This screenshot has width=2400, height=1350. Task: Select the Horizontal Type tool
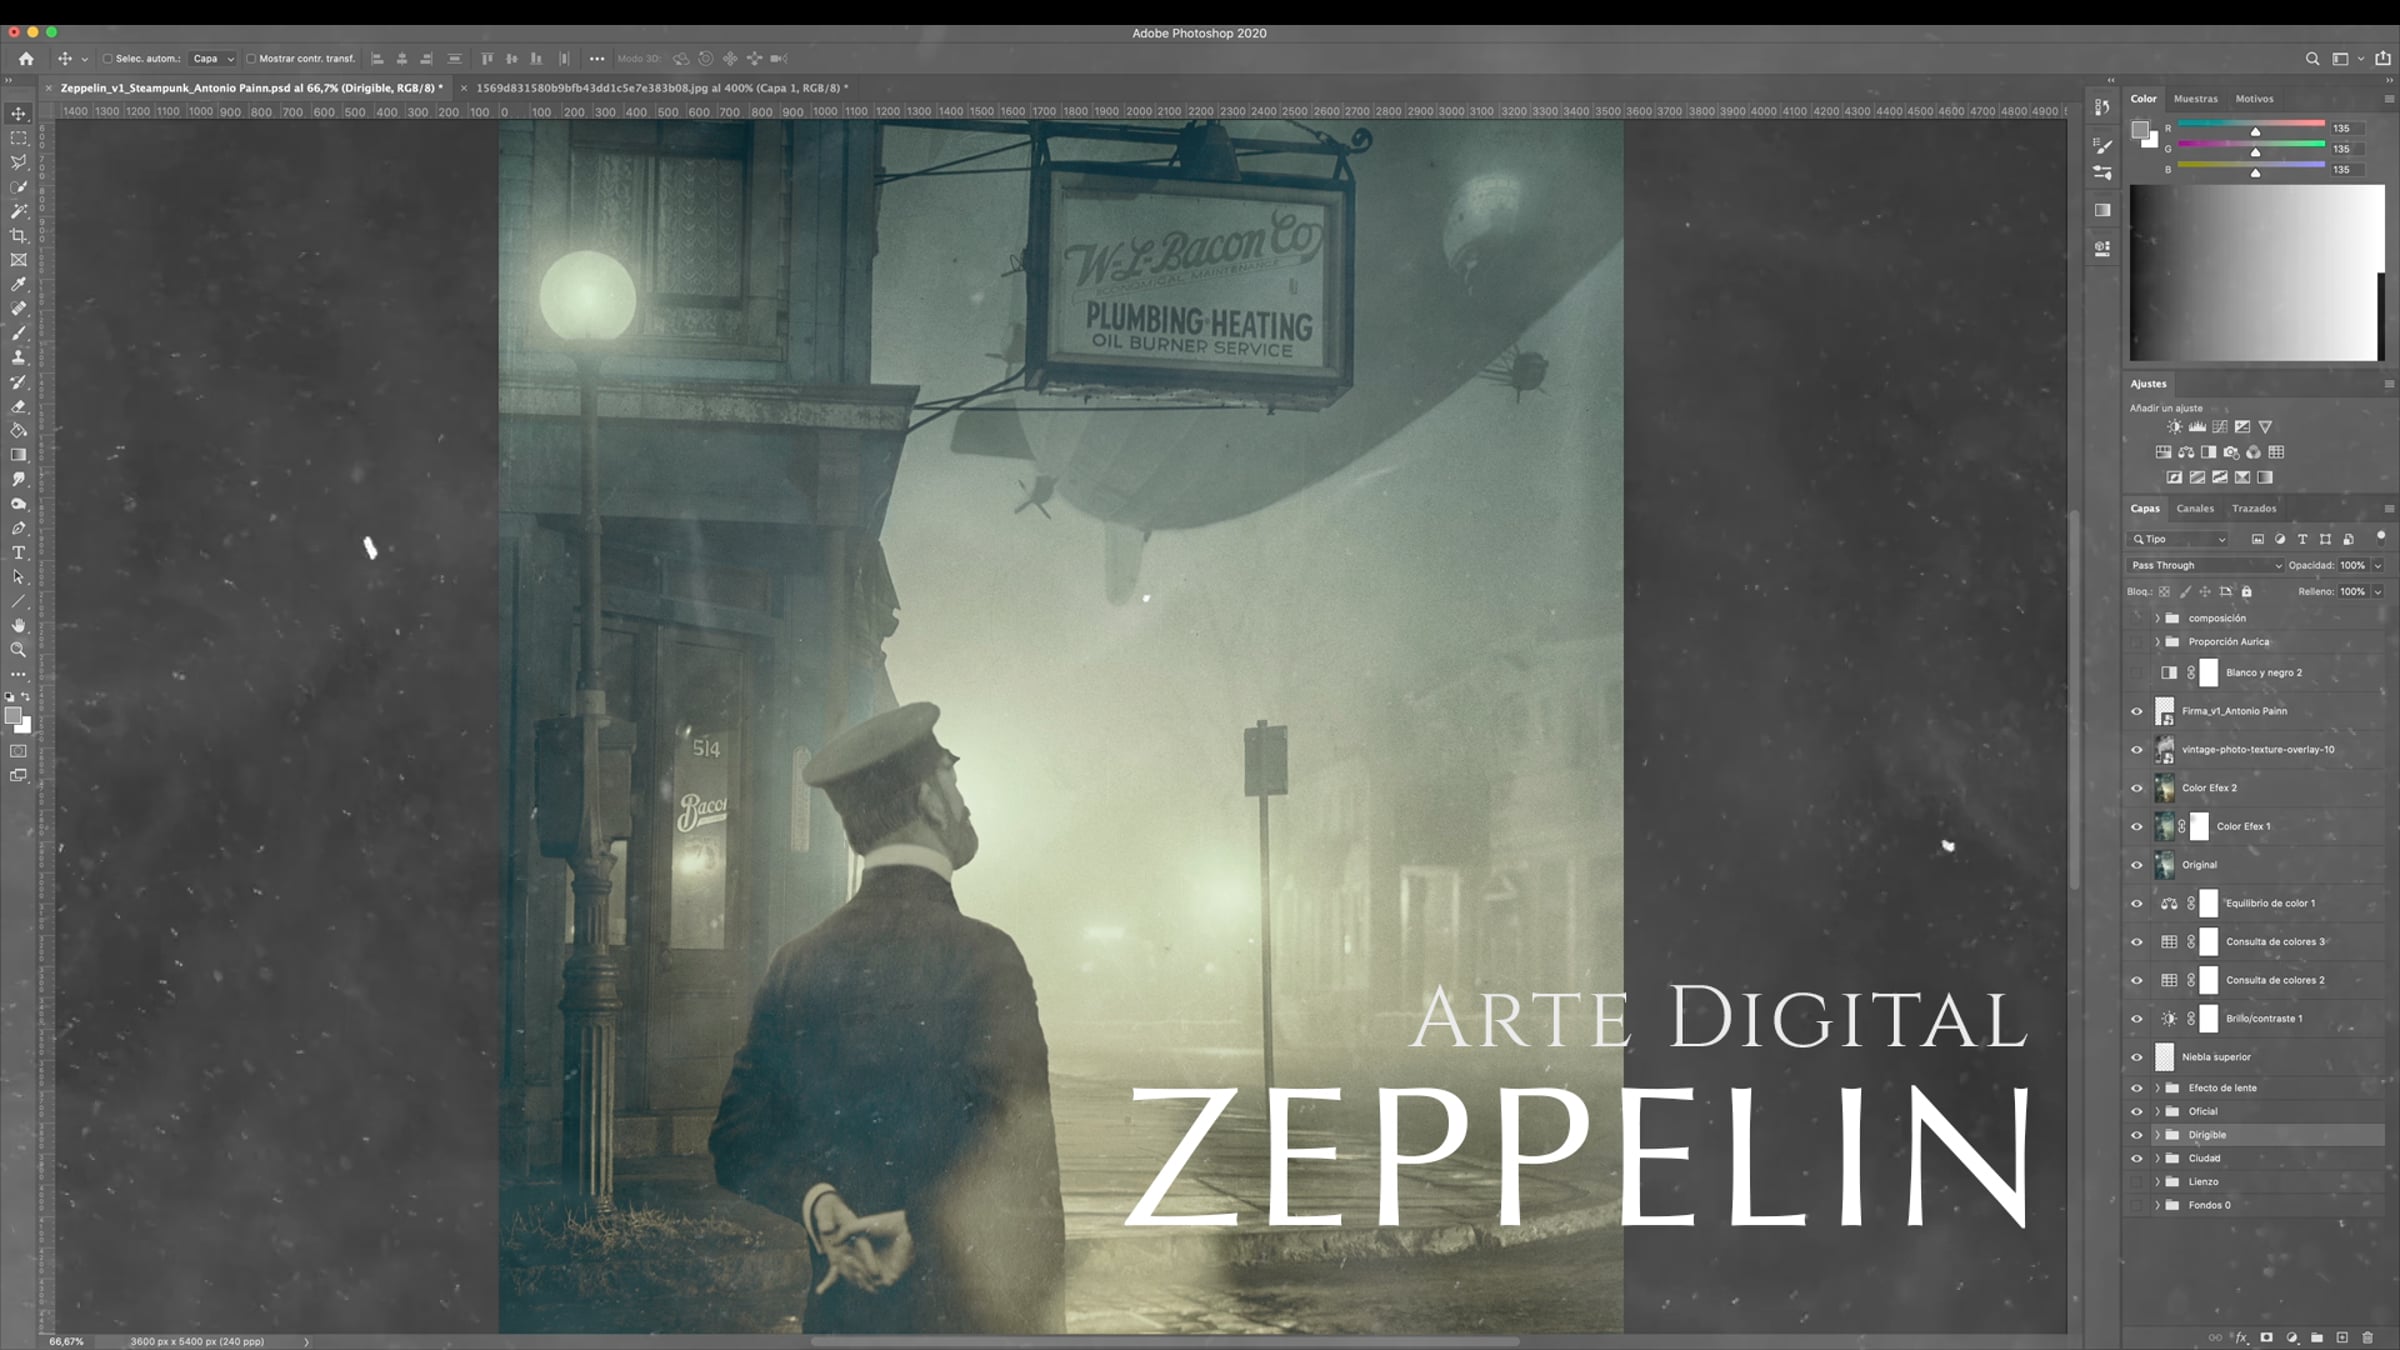[x=18, y=553]
